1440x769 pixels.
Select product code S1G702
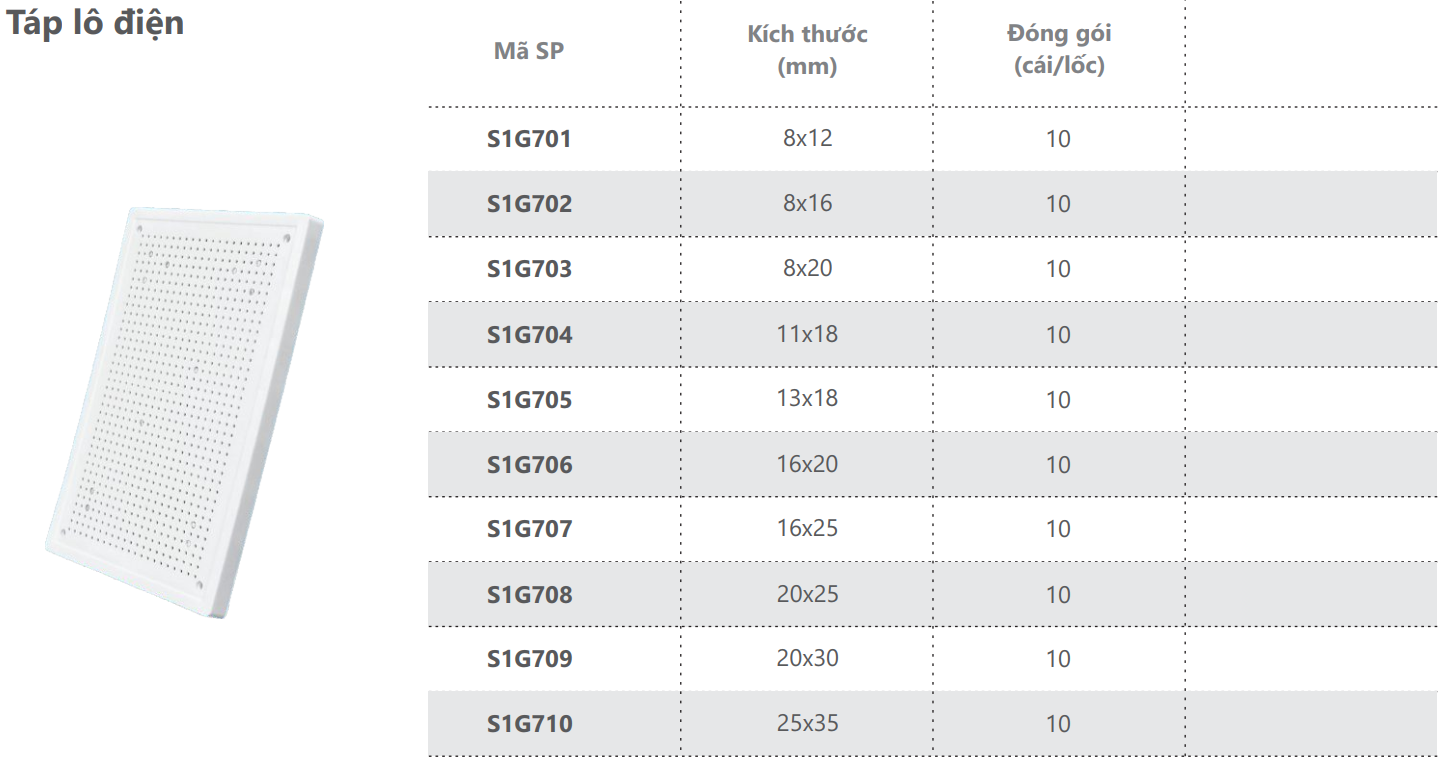529,204
